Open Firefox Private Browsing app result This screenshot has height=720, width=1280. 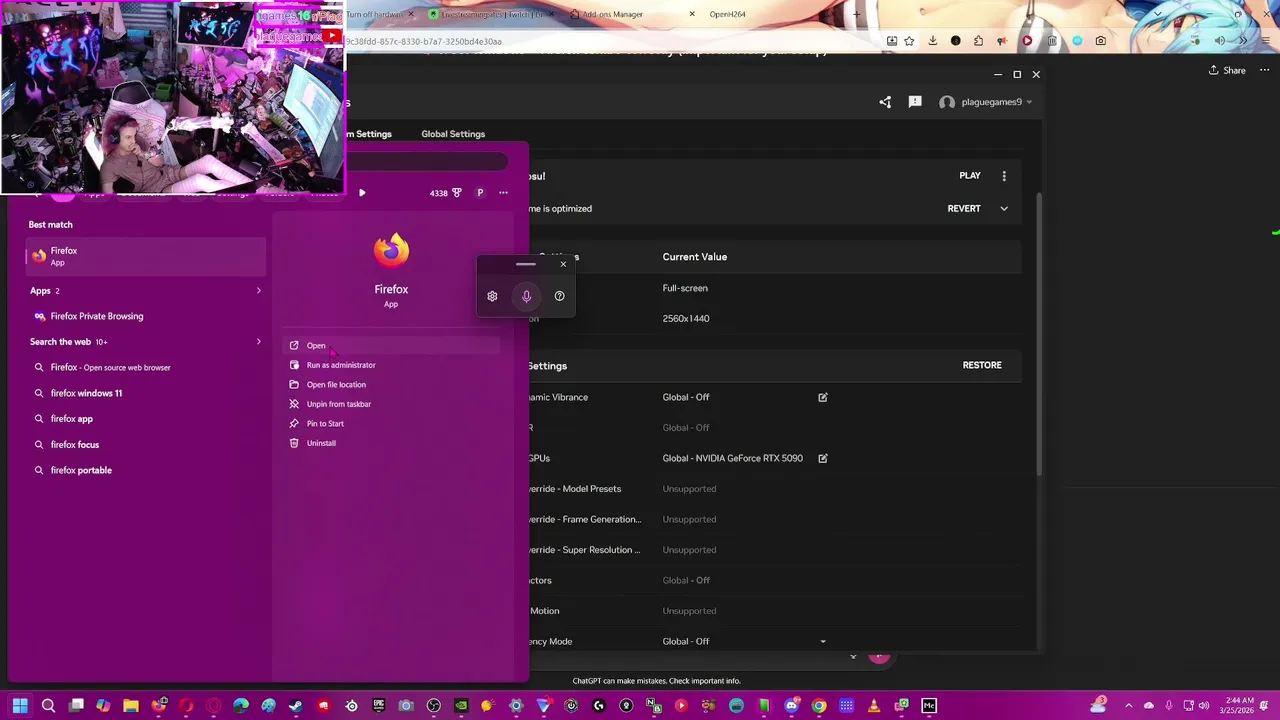[x=146, y=316]
